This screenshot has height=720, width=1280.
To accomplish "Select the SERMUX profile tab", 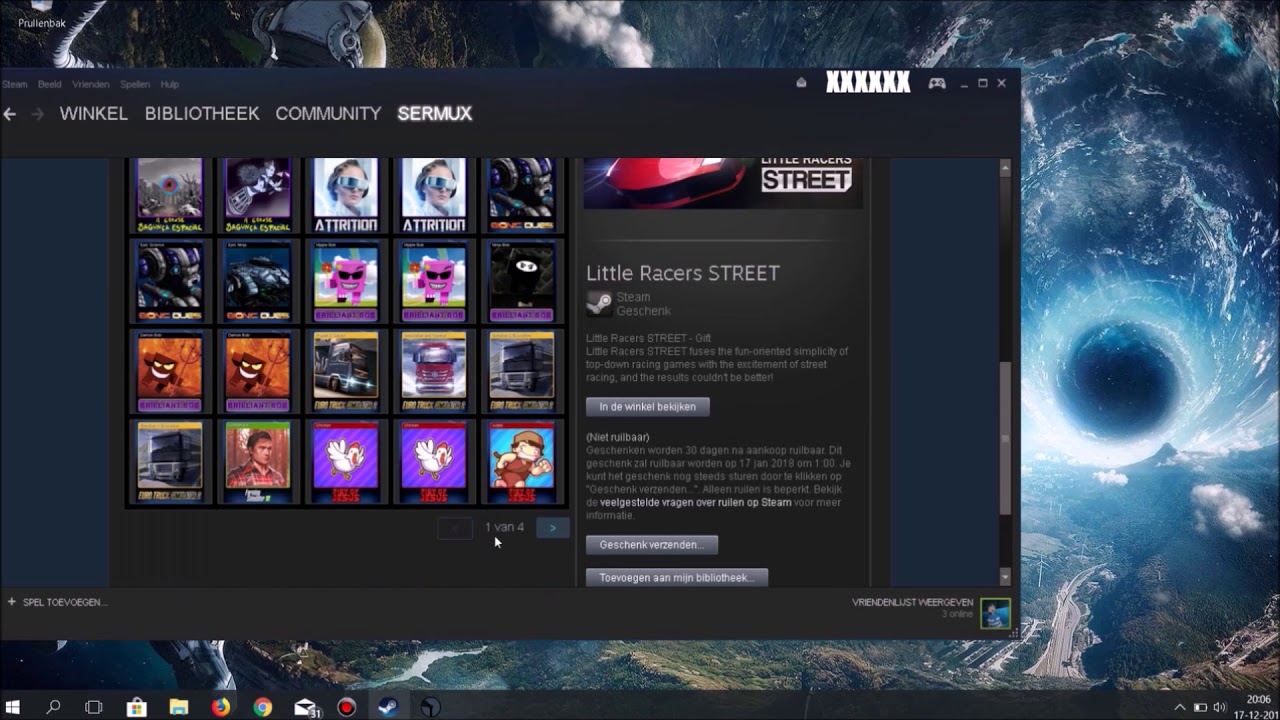I will tap(434, 114).
